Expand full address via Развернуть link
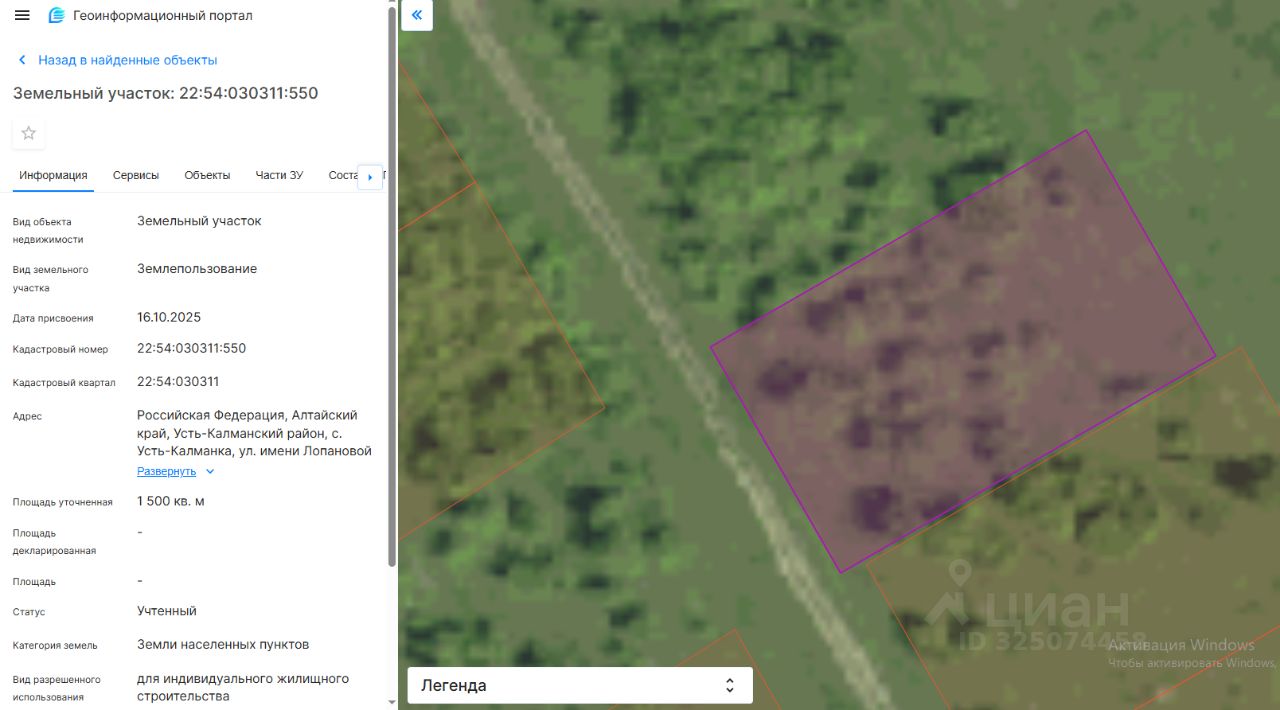 [x=166, y=471]
